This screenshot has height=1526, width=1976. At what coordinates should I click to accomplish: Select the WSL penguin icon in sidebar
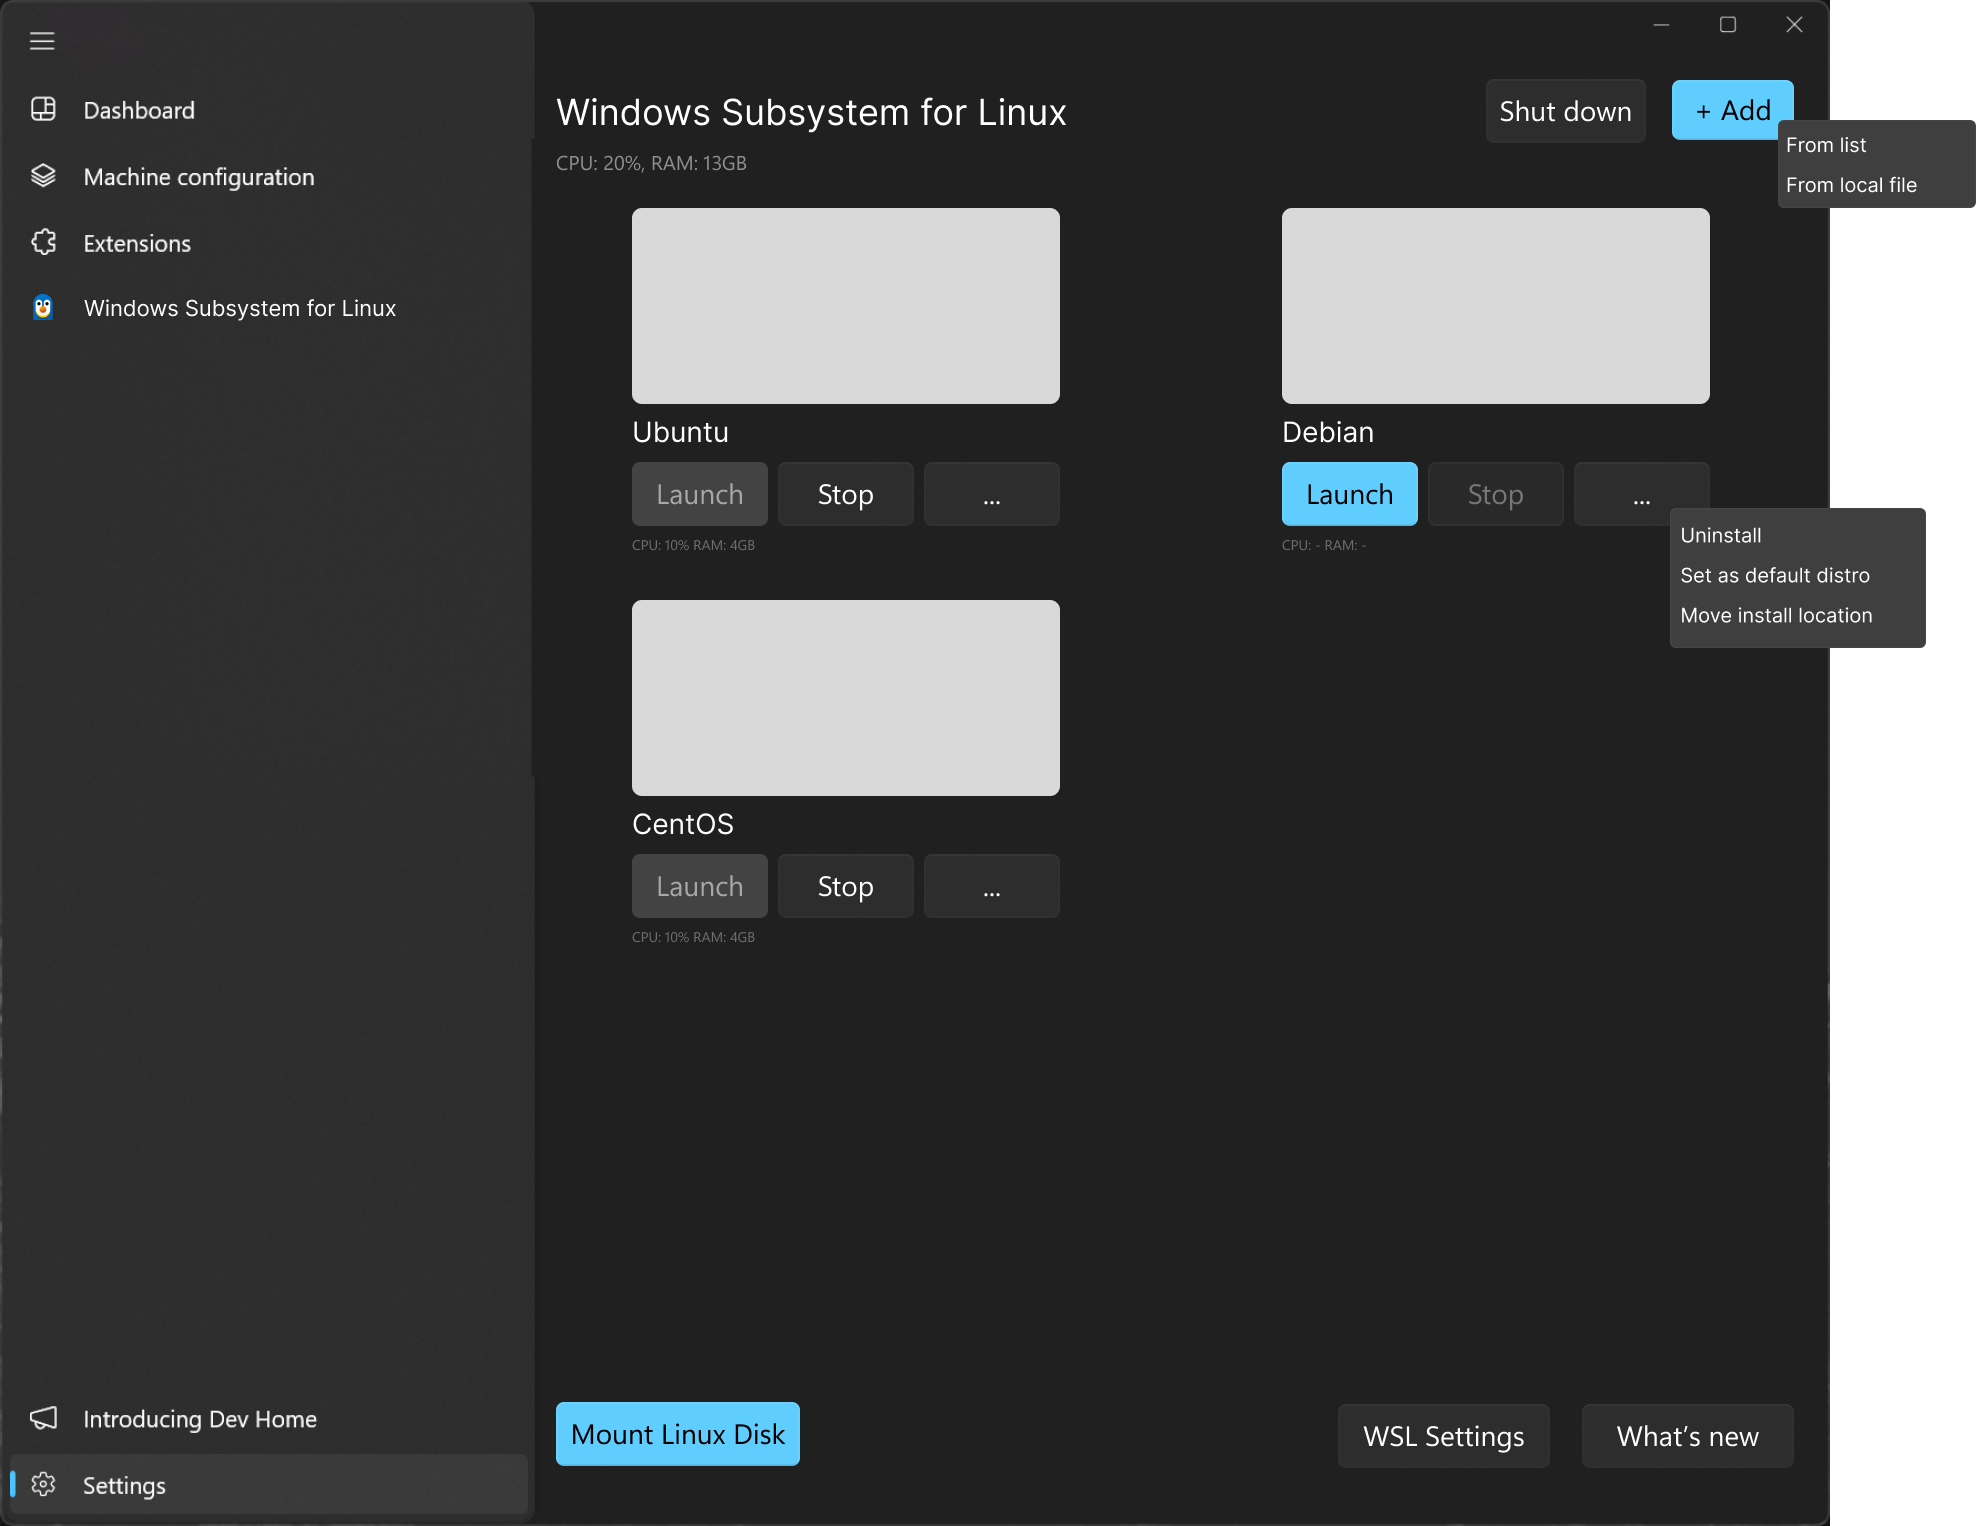tap(44, 308)
